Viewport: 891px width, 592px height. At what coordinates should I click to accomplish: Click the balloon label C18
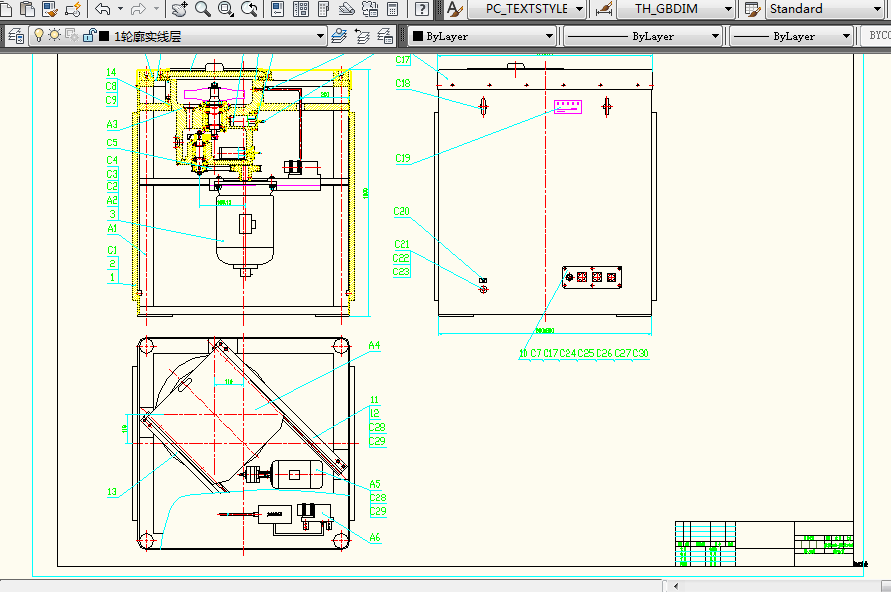pos(403,84)
